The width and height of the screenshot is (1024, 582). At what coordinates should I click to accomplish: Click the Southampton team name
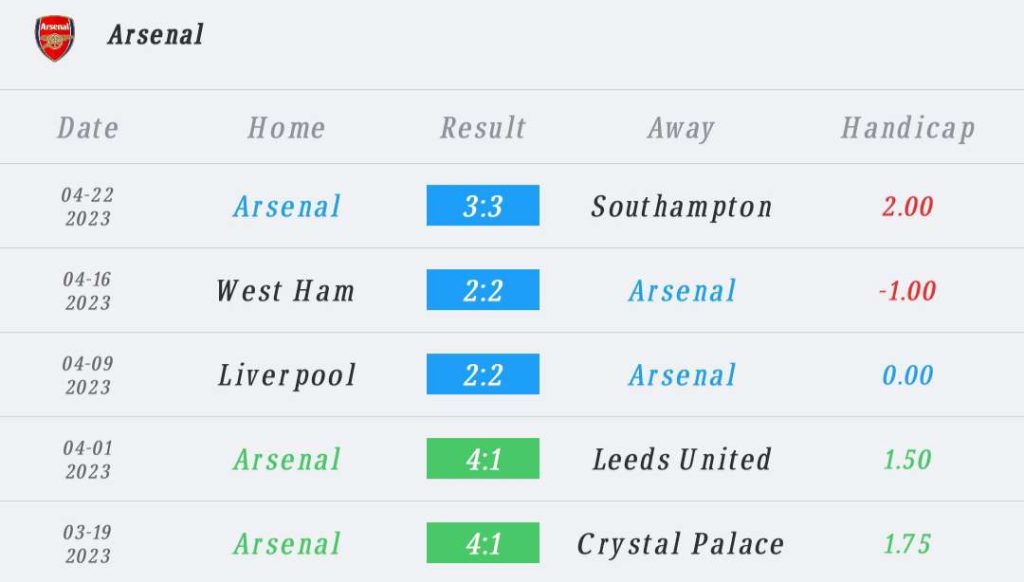coord(681,206)
